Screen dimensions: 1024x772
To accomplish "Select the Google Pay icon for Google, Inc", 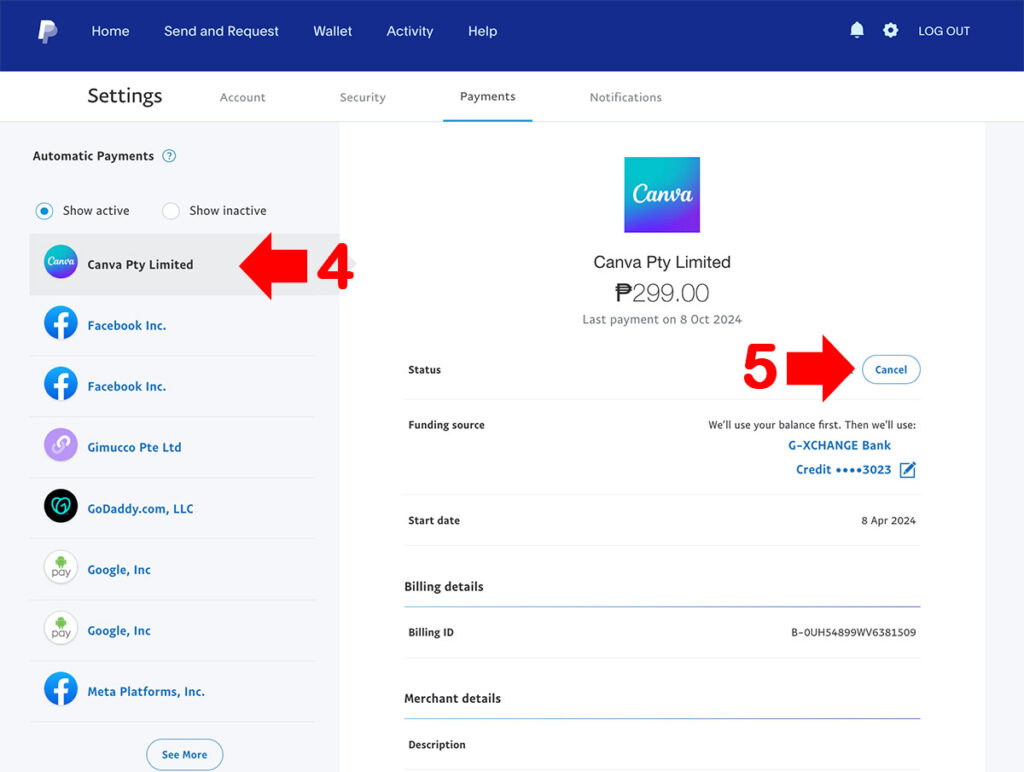I will pyautogui.click(x=61, y=569).
